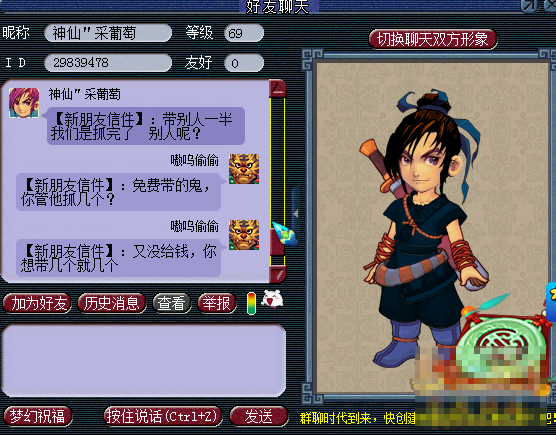
Task: Collapse the character portrait panel with side arrow
Action: pyautogui.click(x=295, y=213)
